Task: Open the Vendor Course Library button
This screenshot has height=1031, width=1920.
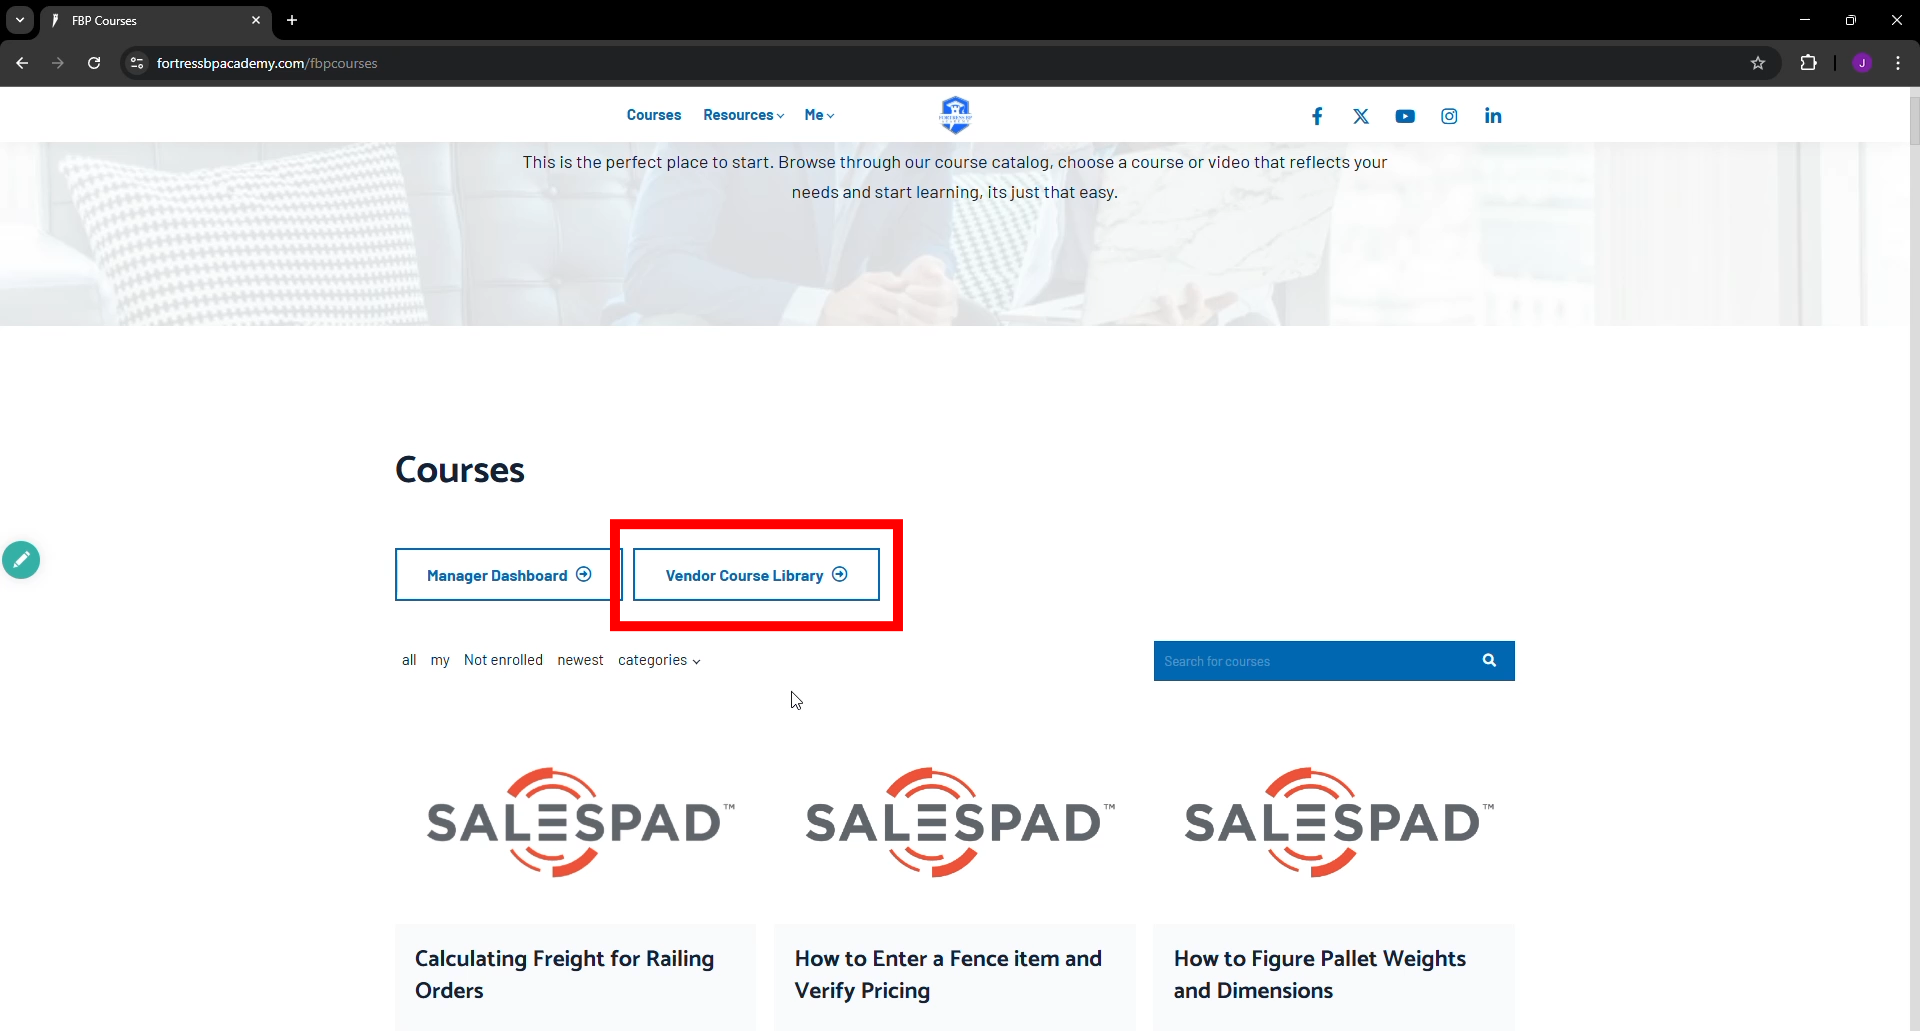Action: click(x=756, y=575)
